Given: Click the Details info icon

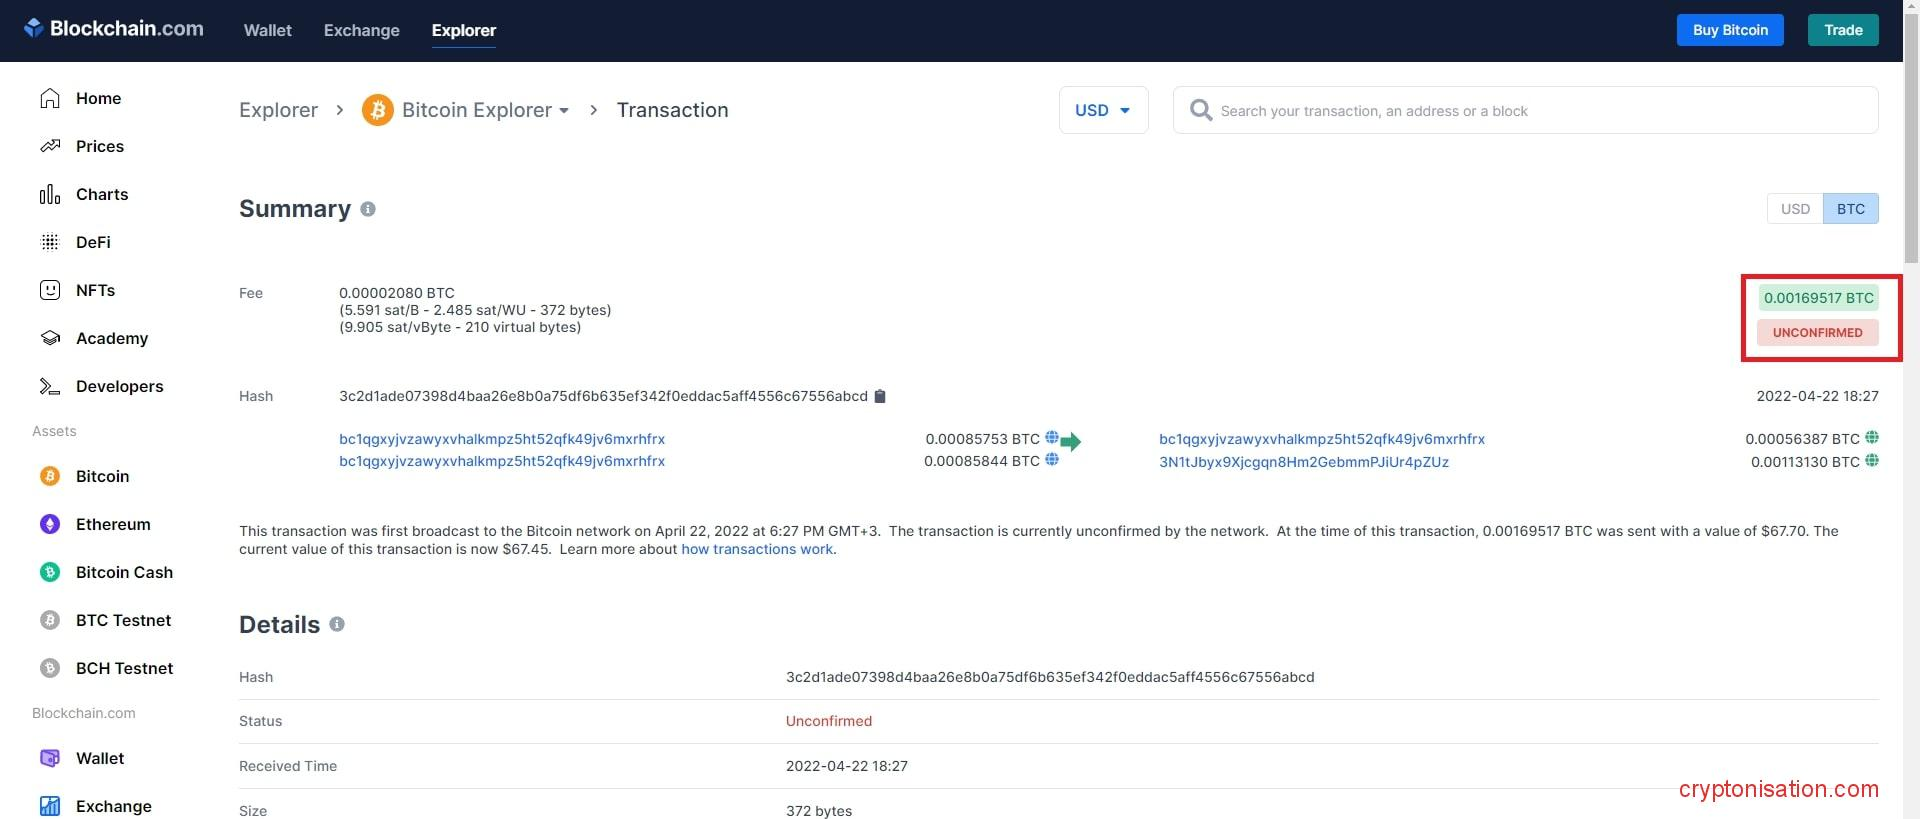Looking at the screenshot, I should tap(337, 624).
